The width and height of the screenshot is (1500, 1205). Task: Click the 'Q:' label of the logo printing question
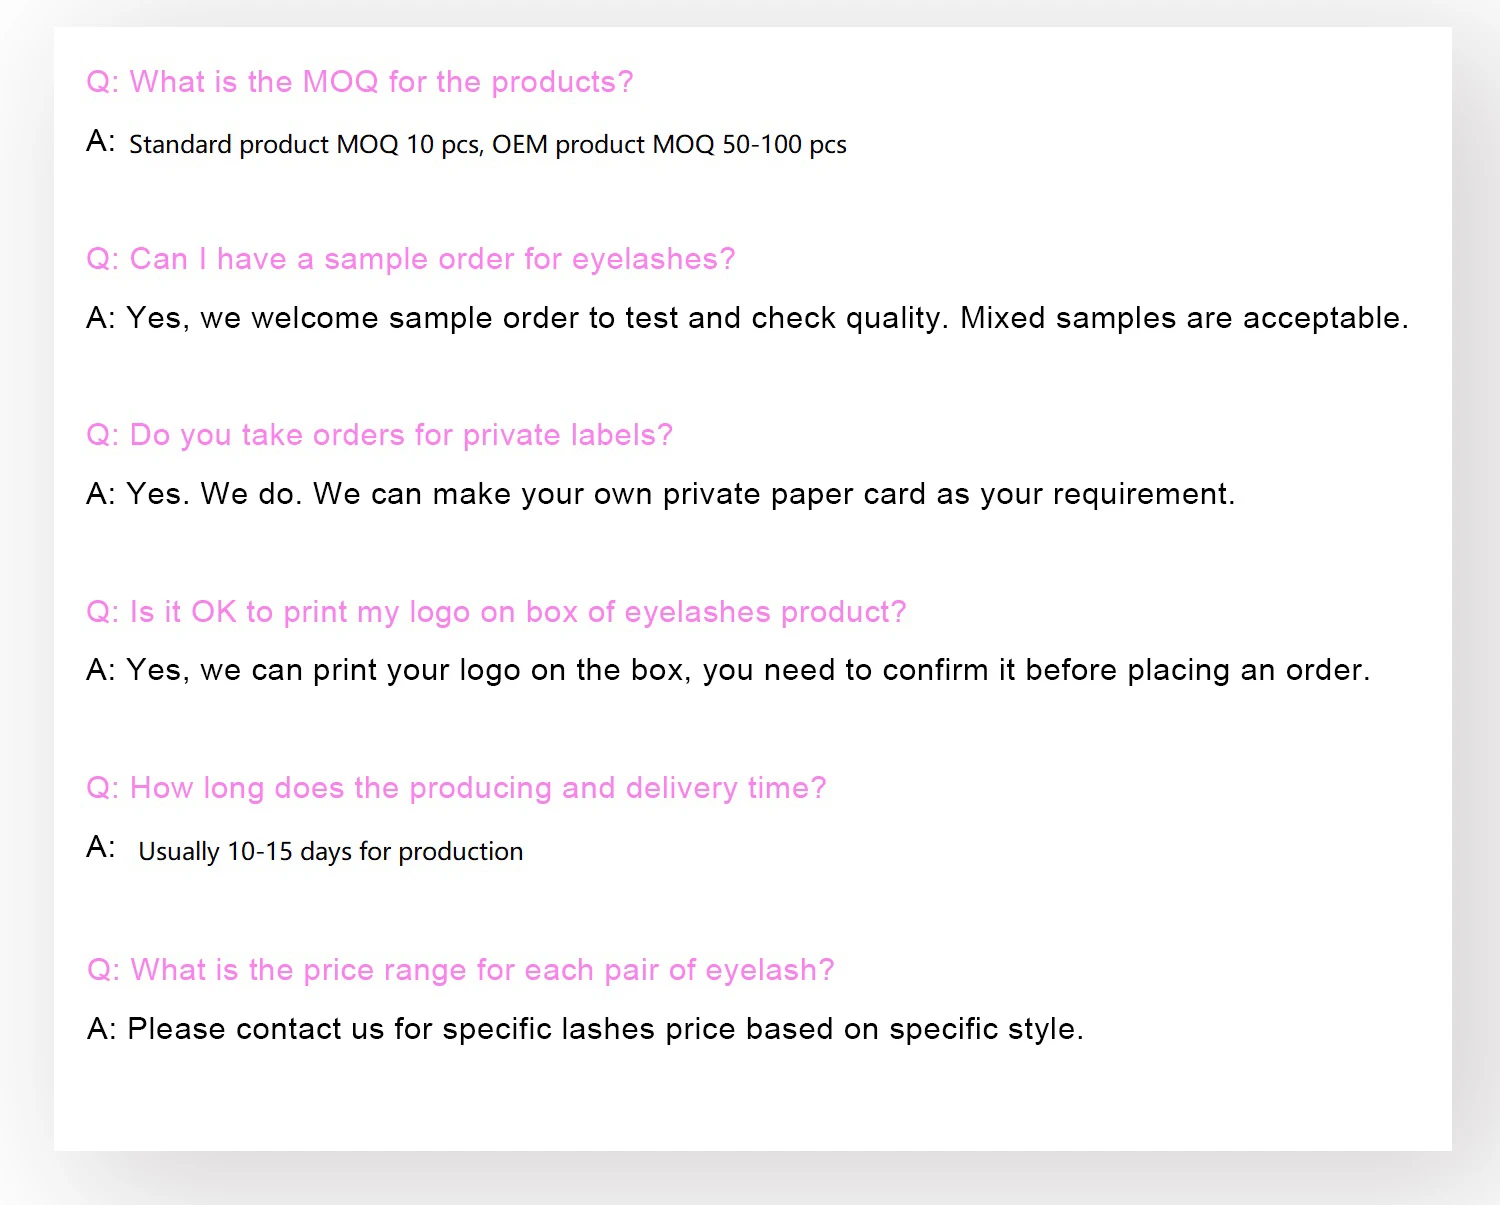[103, 612]
